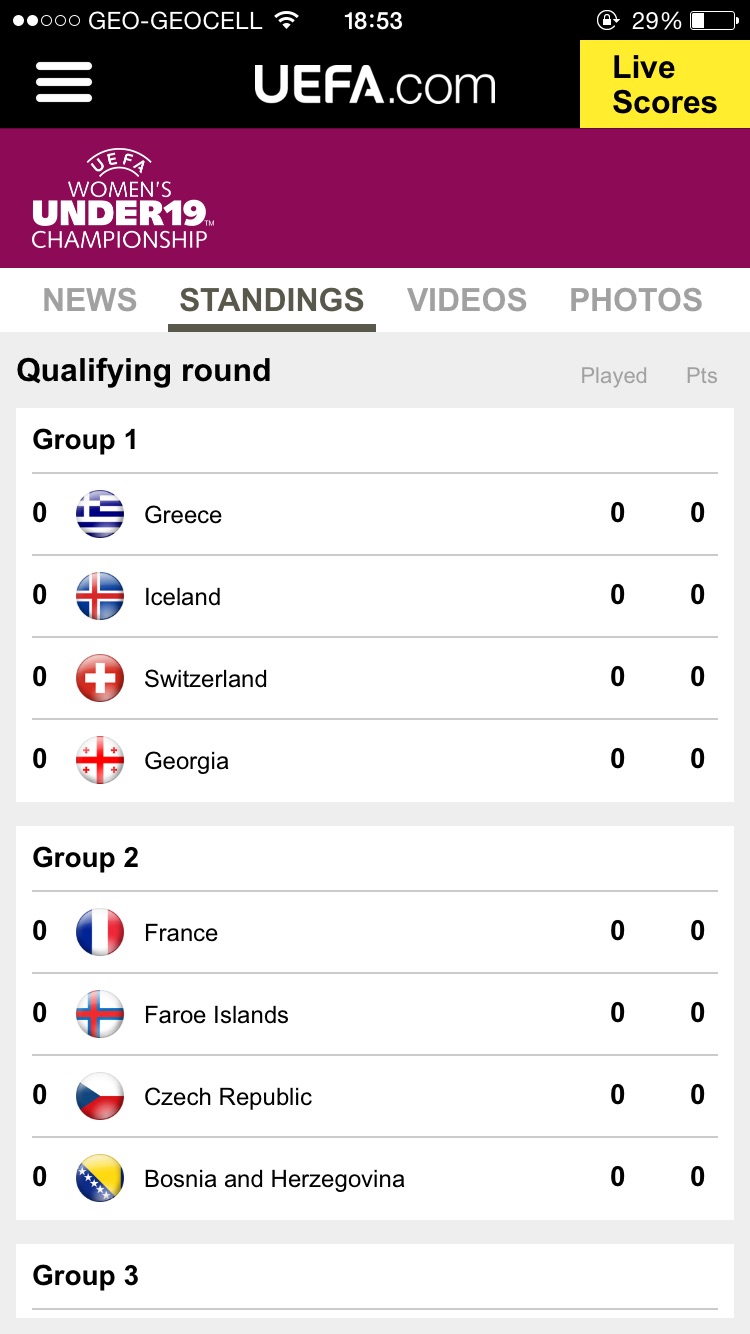The height and width of the screenshot is (1334, 750).
Task: Tap the Faroe Islands flag icon
Action: pos(100,1014)
